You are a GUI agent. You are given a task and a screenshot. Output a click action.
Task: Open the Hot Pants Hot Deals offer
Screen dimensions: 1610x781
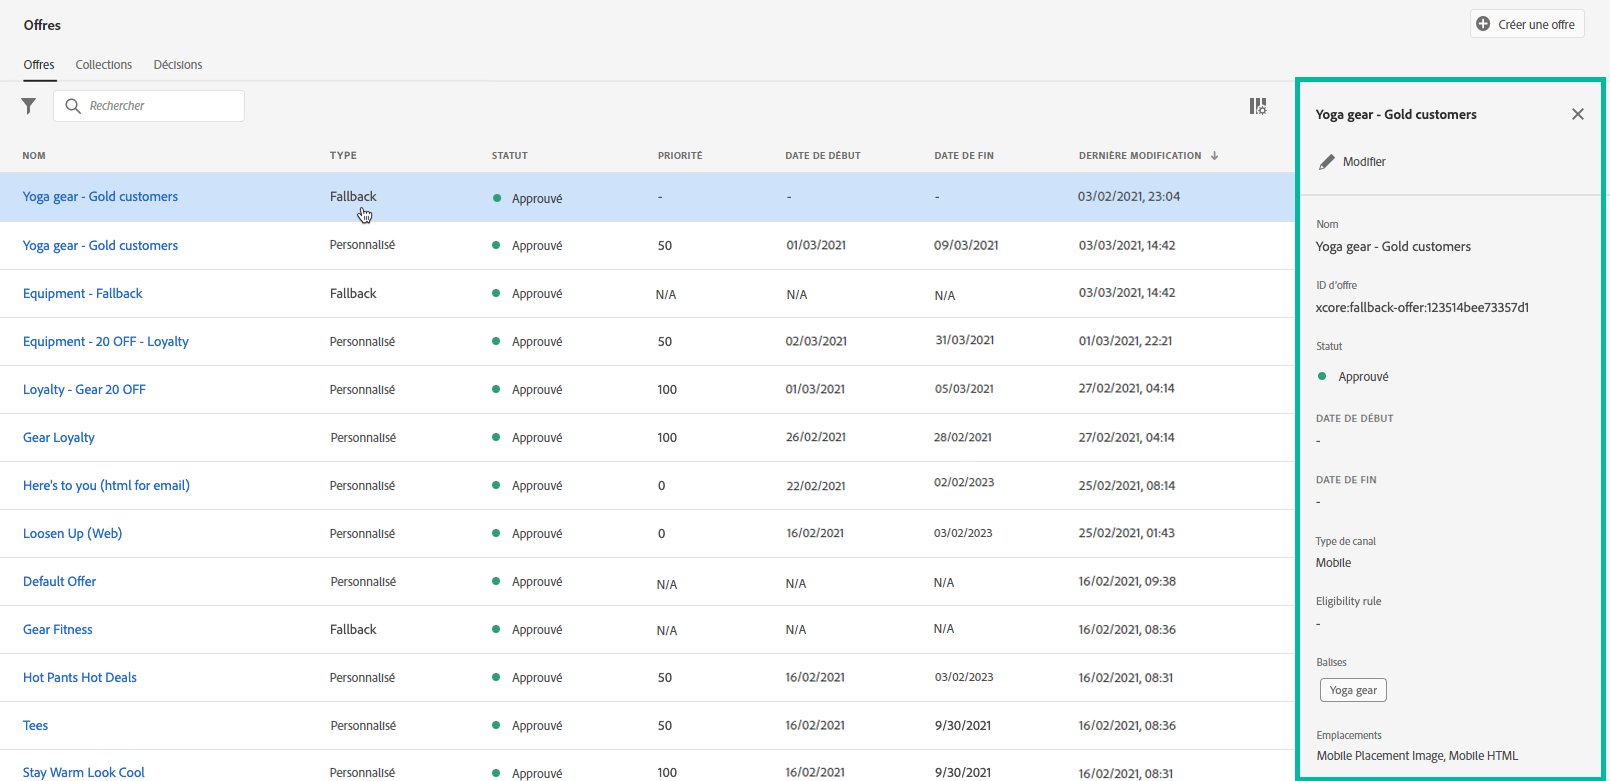point(80,677)
